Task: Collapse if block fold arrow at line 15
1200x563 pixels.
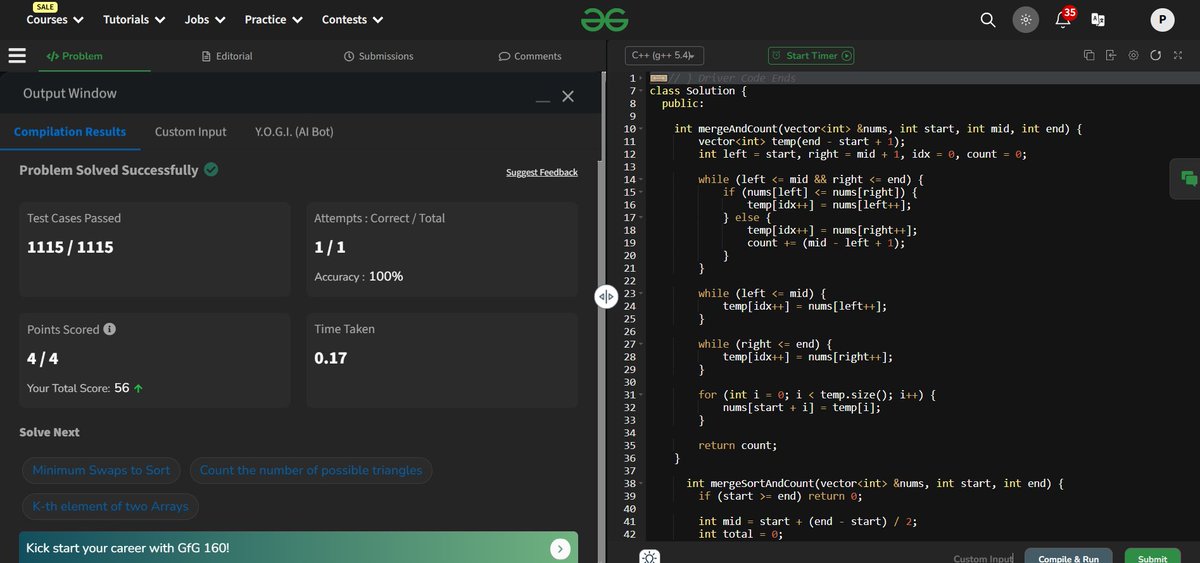Action: pos(641,192)
